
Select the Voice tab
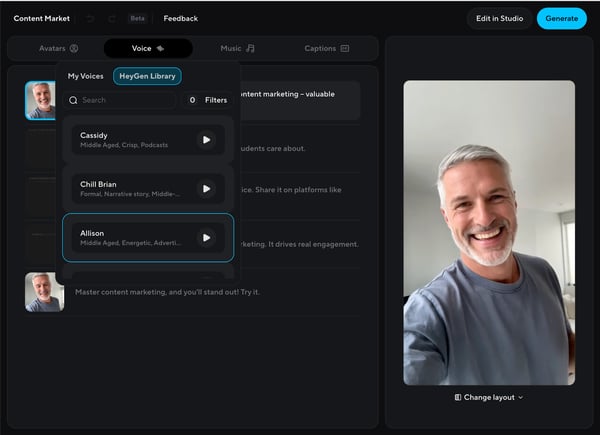[x=148, y=48]
